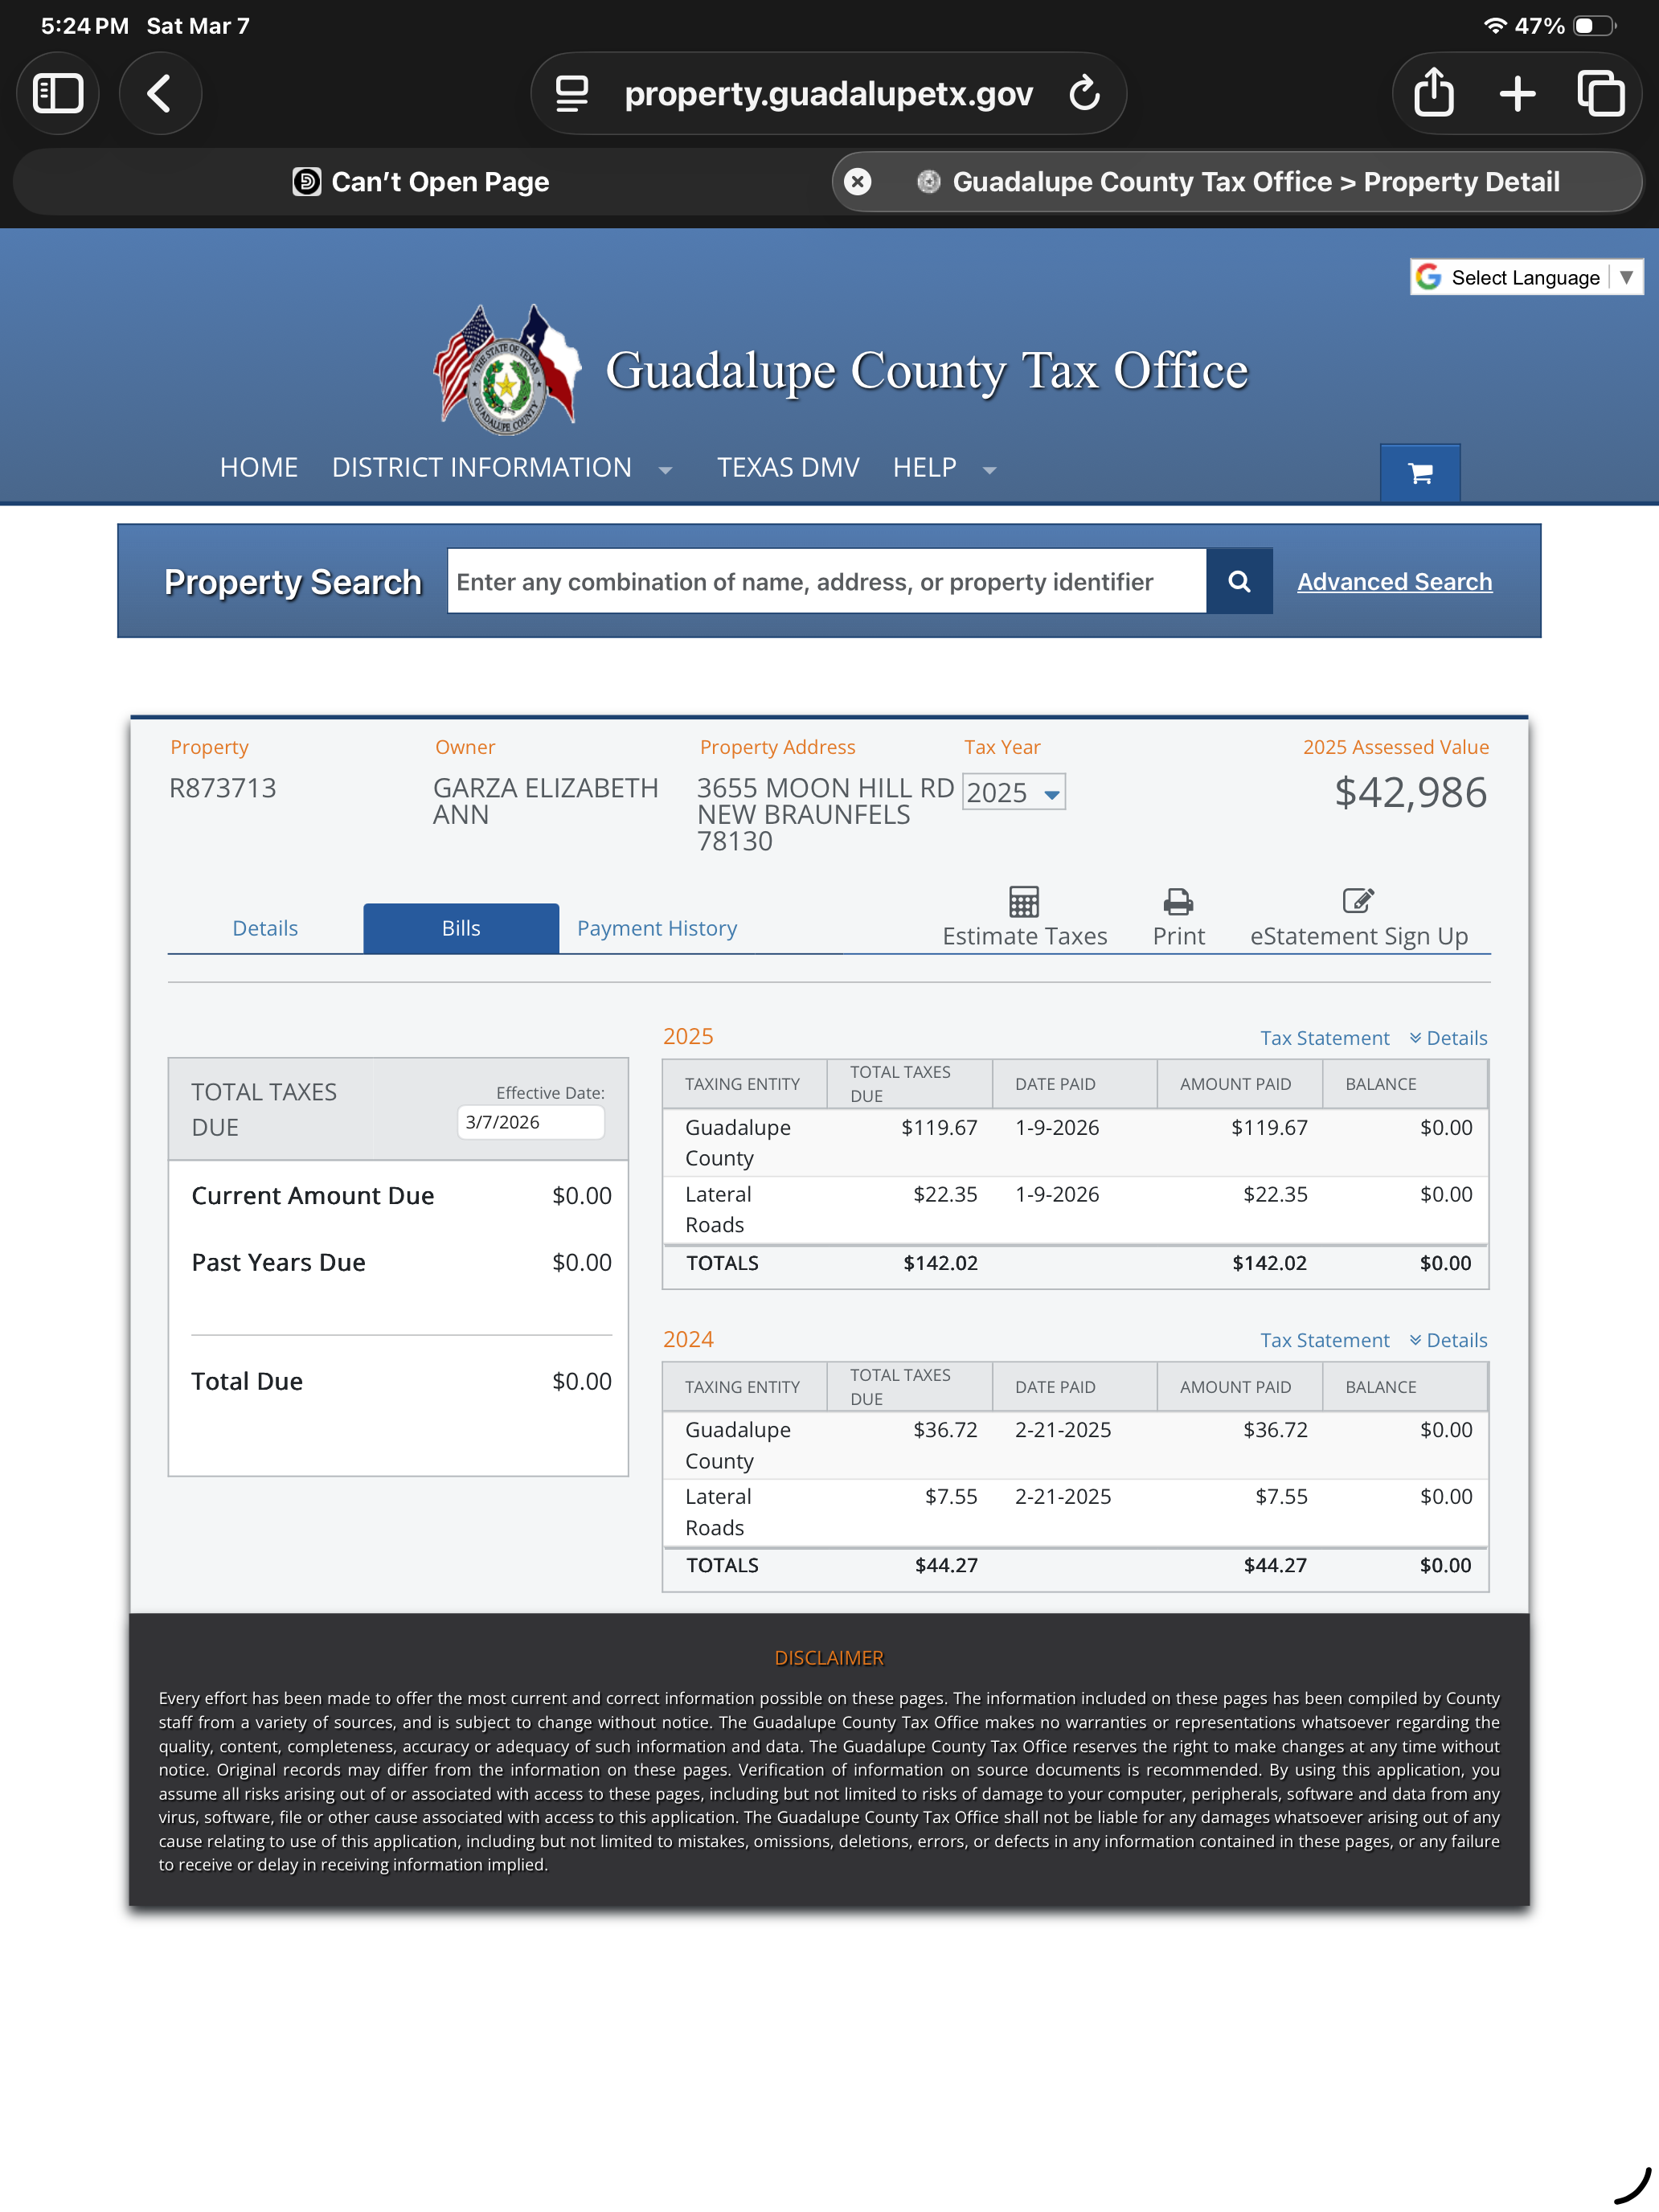
Task: Close the Guadalupe County Tax Office tab
Action: (x=857, y=182)
